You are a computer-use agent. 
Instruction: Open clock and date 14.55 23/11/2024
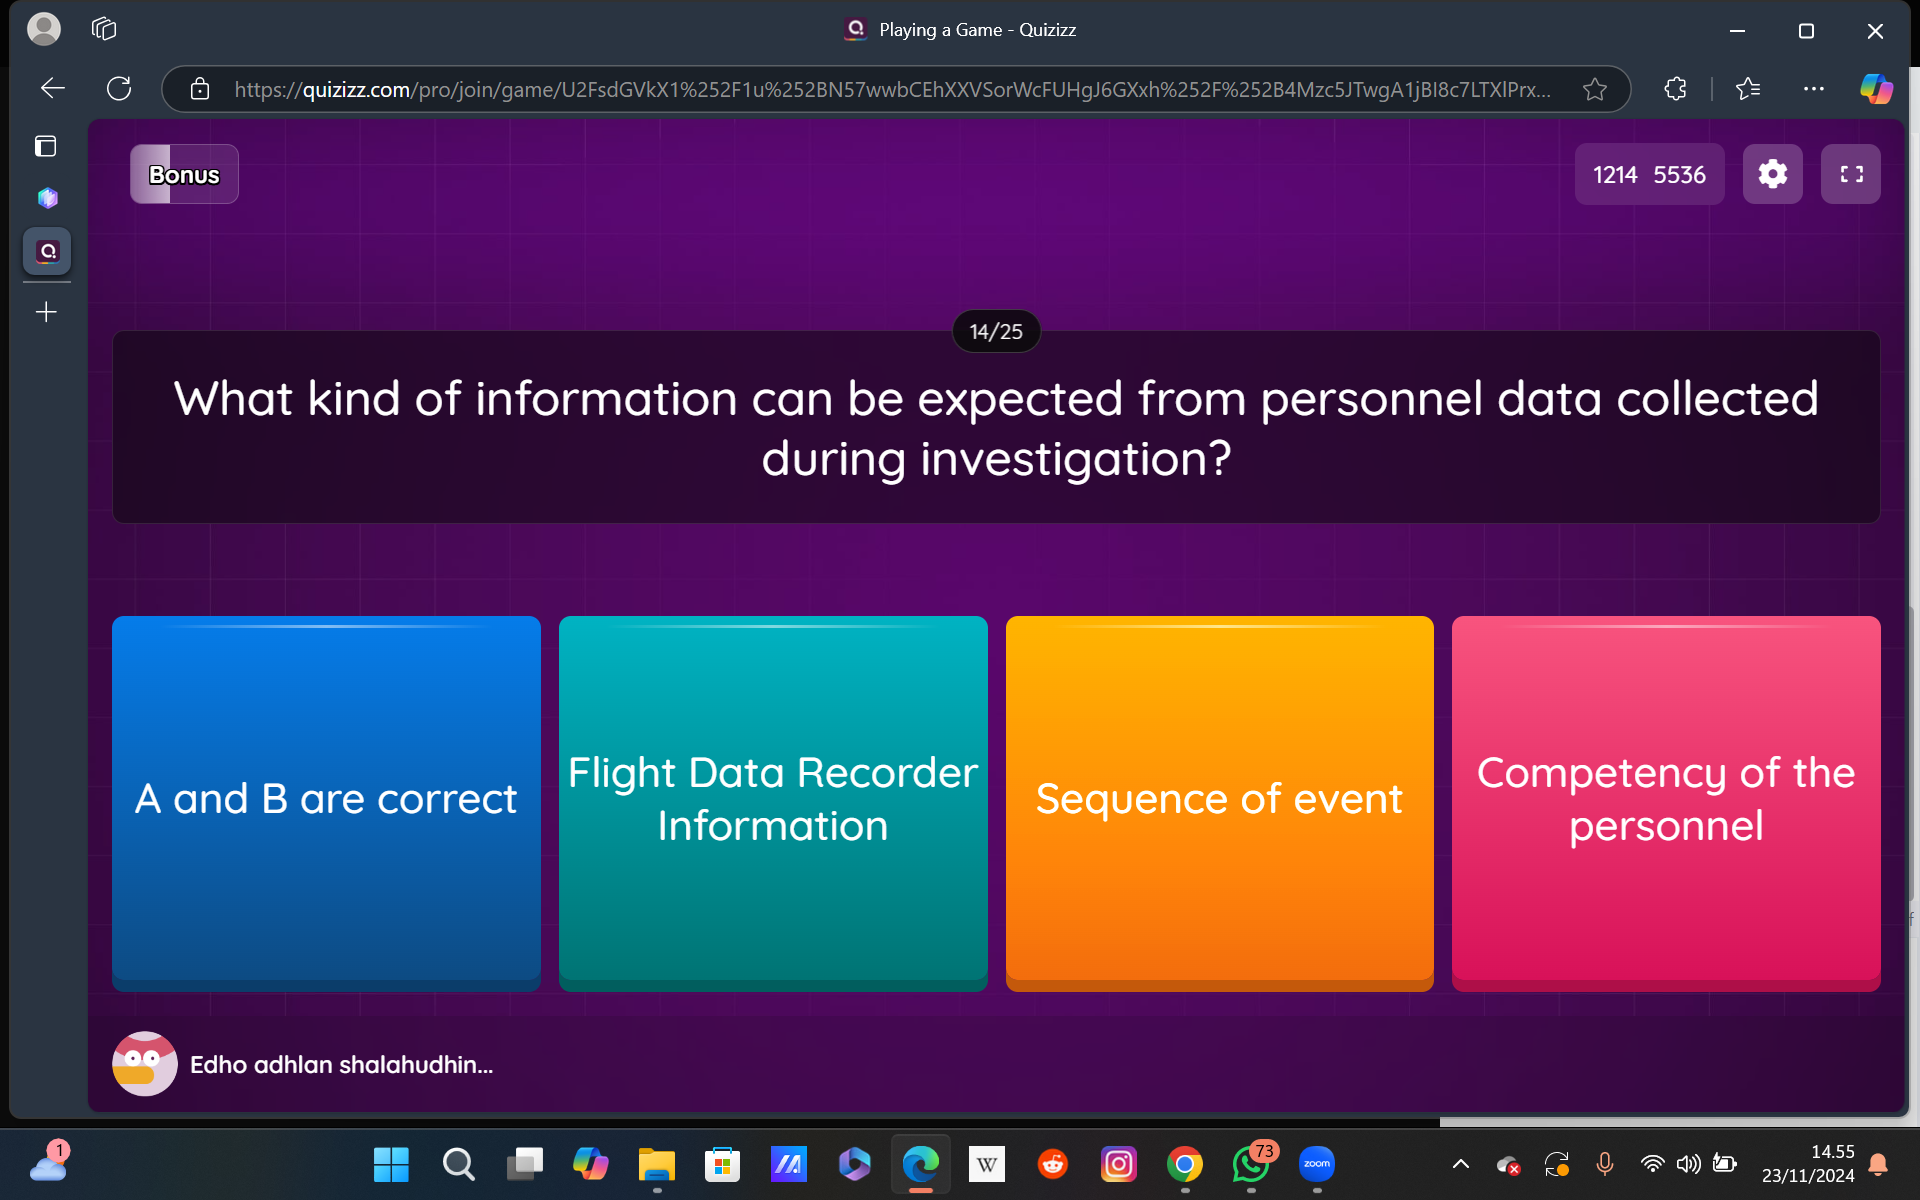[x=1808, y=1164]
